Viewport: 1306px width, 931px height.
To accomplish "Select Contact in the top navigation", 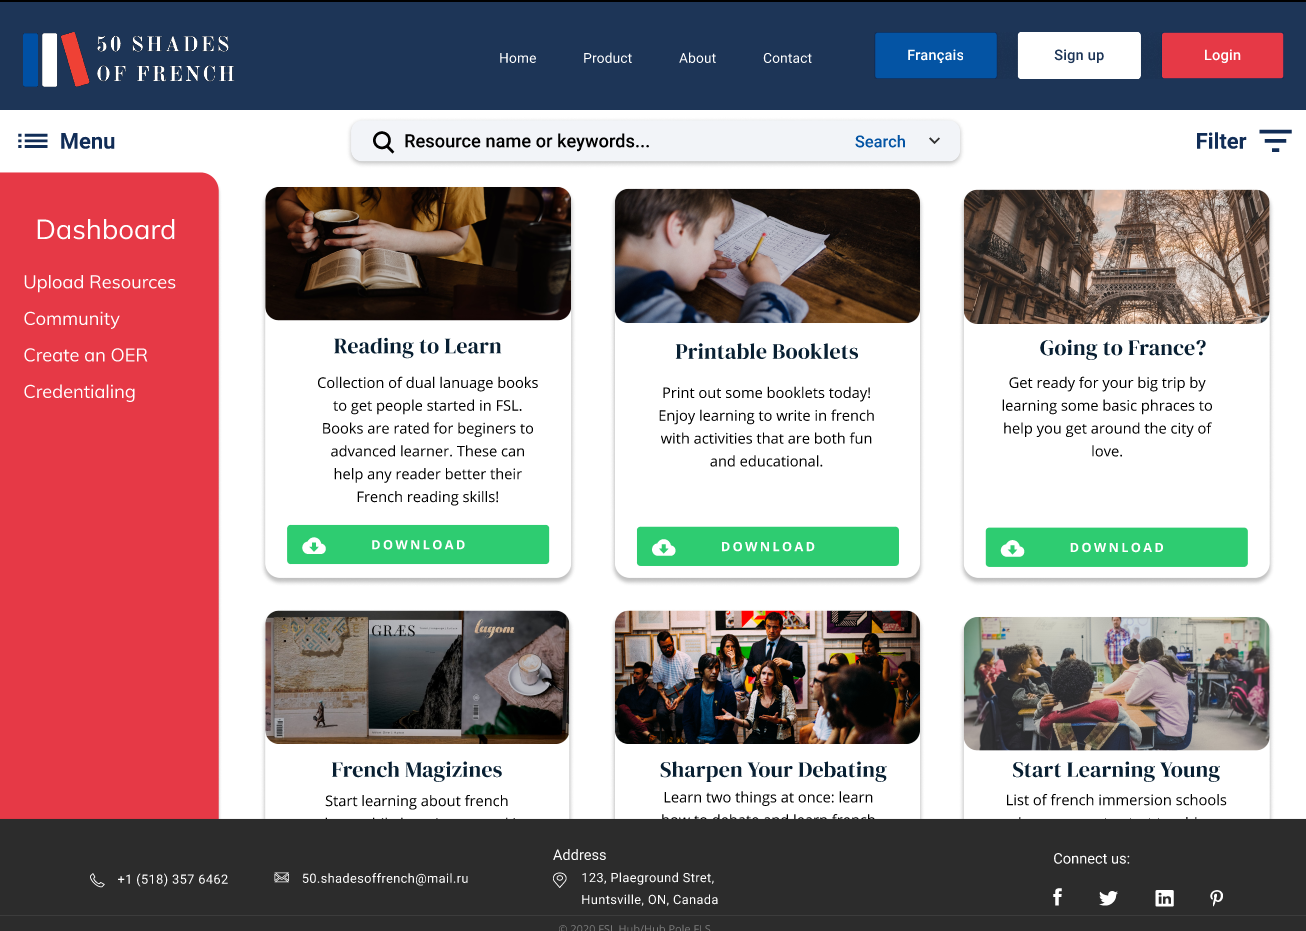I will tap(787, 58).
